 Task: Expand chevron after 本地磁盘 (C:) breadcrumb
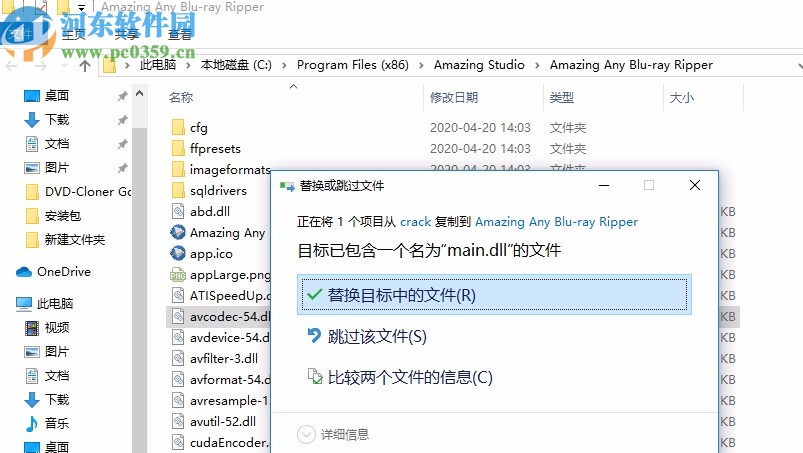click(284, 66)
